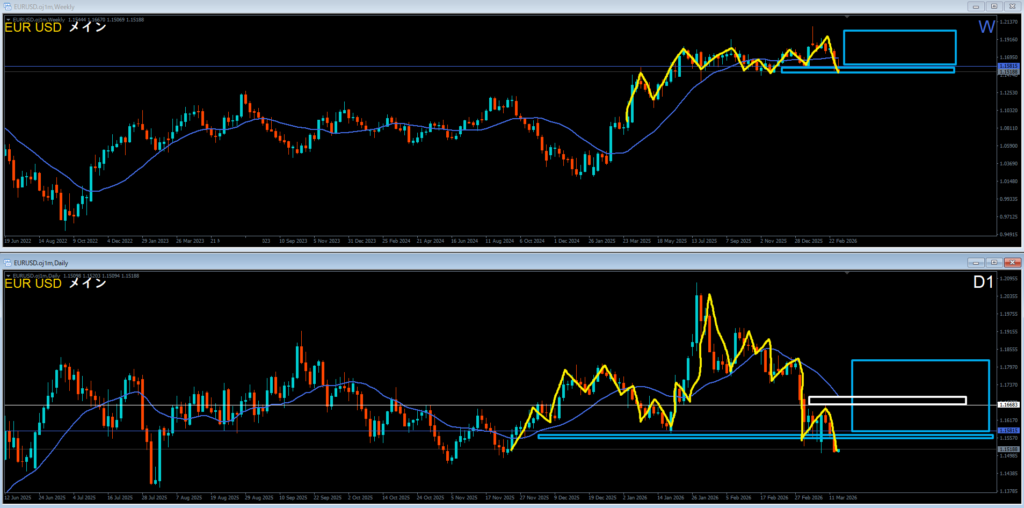The height and width of the screenshot is (508, 1024).
Task: Select the blue 1.15815 price tag on Daily chart
Action: click(x=1007, y=431)
